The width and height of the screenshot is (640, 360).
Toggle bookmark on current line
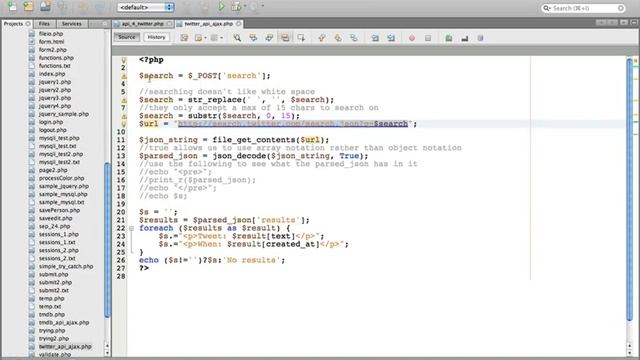tap(354, 38)
